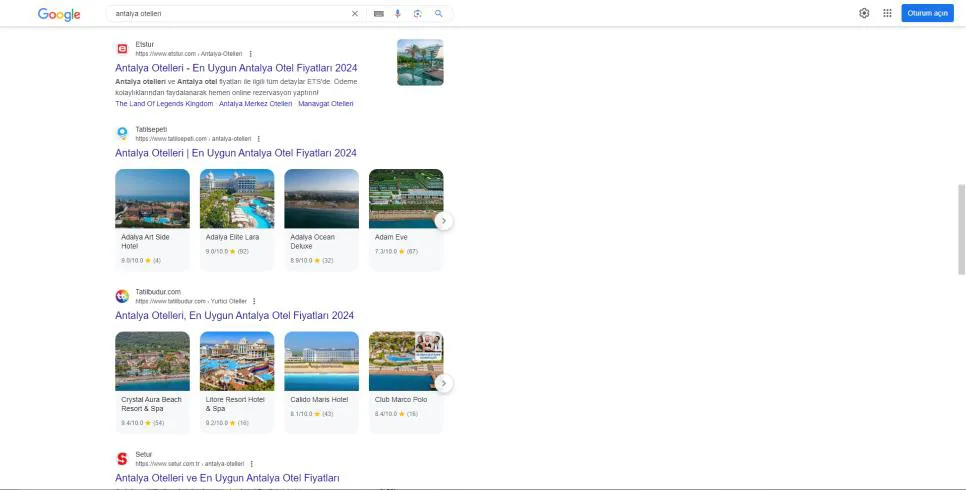Screen dimensions: 966x490
Task: Open more options for Tatilbudur result
Action: [254, 301]
